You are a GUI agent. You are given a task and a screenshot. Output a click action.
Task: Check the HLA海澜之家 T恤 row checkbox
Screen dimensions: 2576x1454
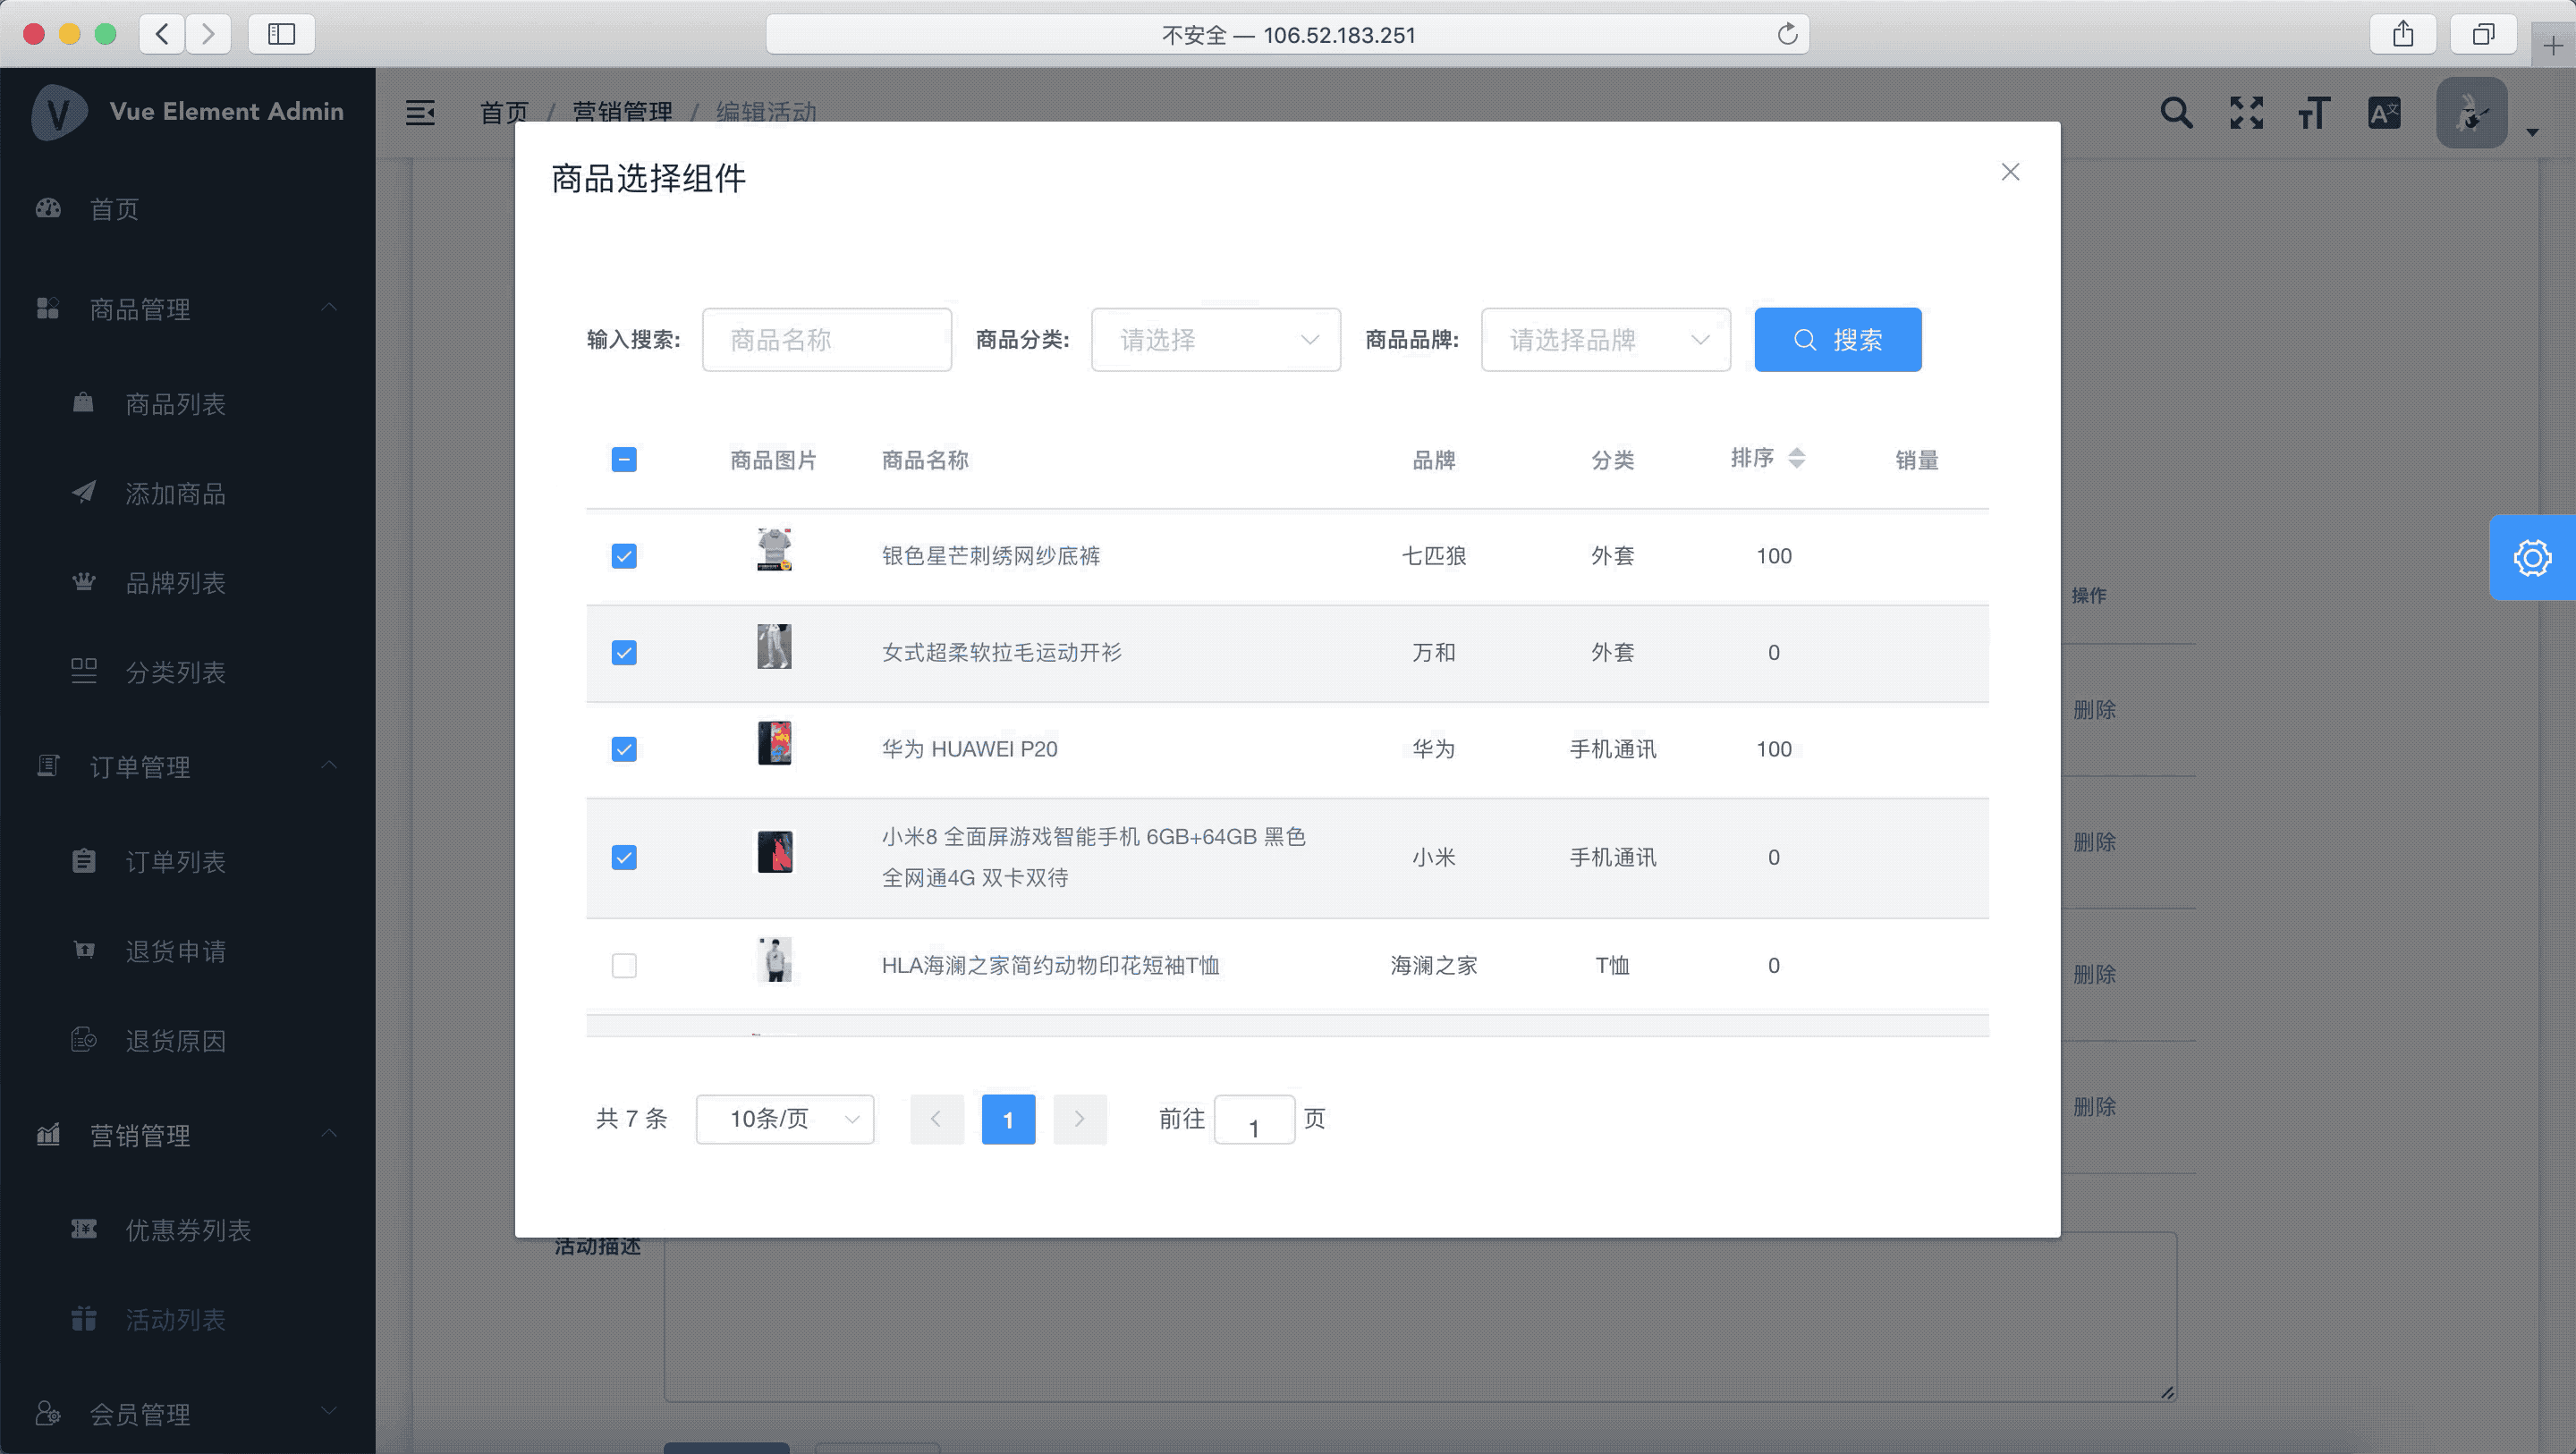[624, 965]
